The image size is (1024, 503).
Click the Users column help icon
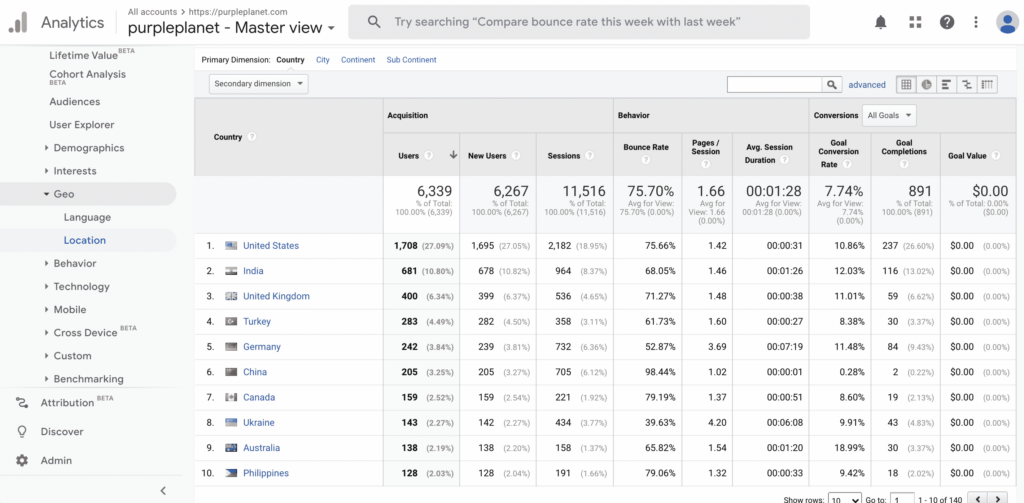coord(428,156)
